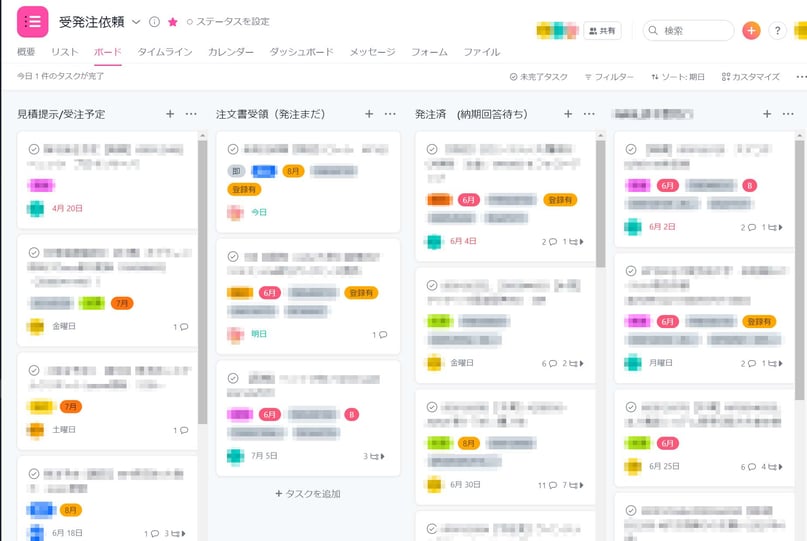Open fourth blurred column options ellipsis

point(788,114)
